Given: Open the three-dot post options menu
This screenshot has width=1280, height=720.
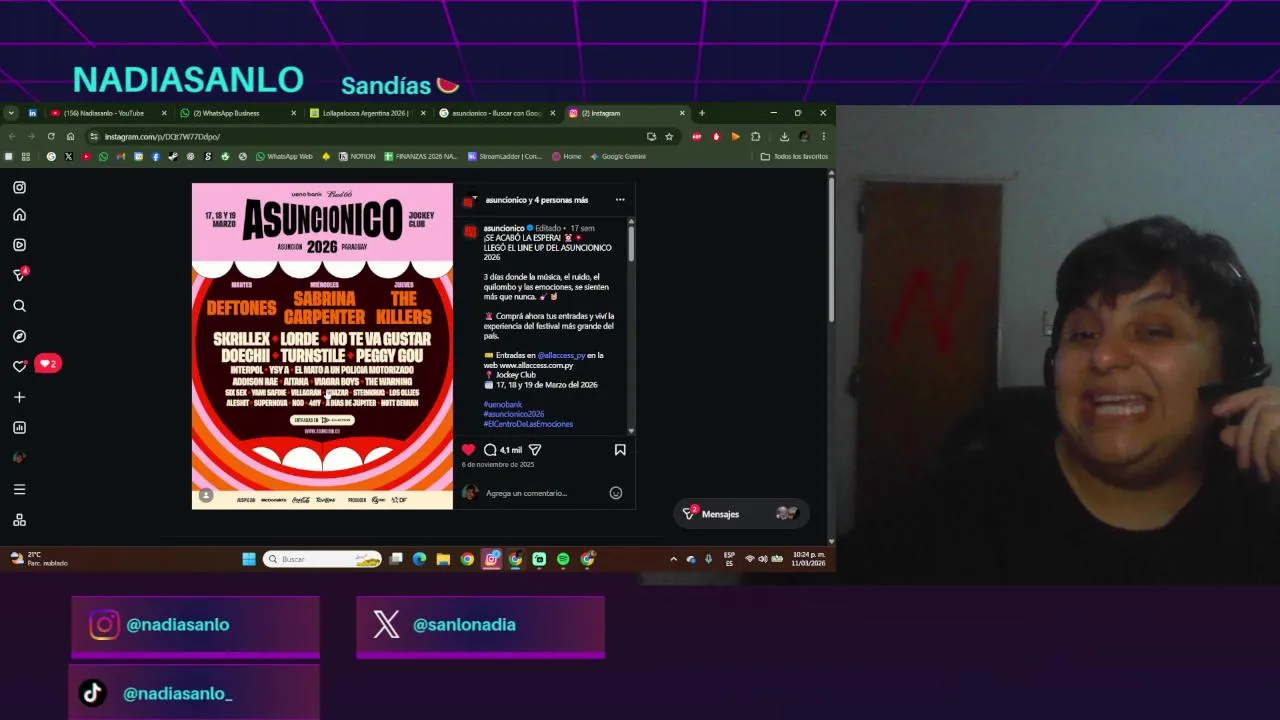Looking at the screenshot, I should point(620,200).
